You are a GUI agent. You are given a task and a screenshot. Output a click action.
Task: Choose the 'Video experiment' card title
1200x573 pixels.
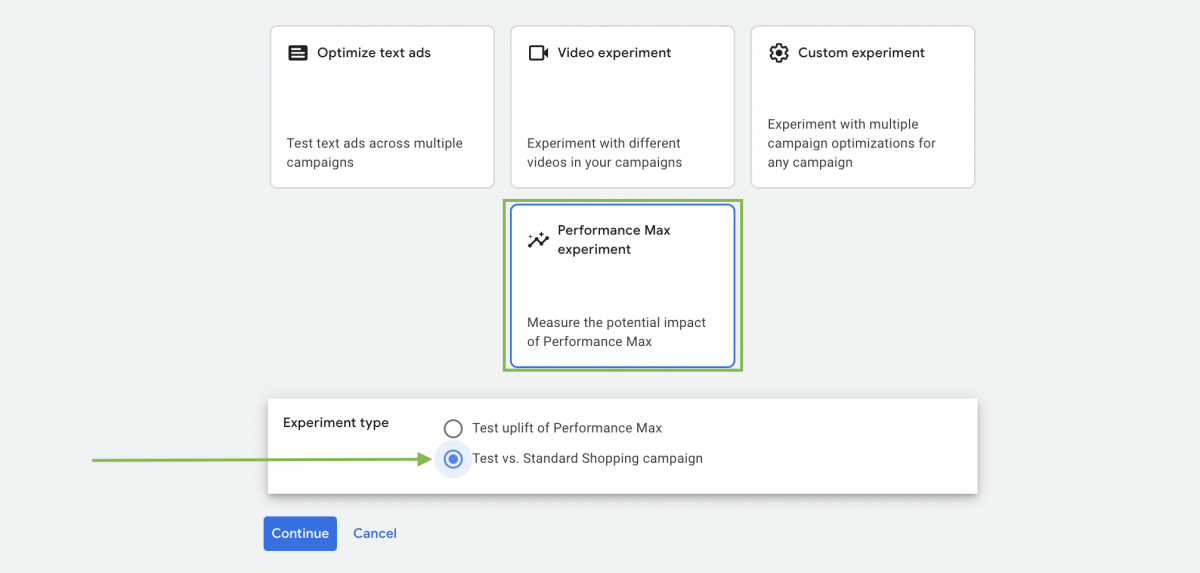[x=614, y=53]
